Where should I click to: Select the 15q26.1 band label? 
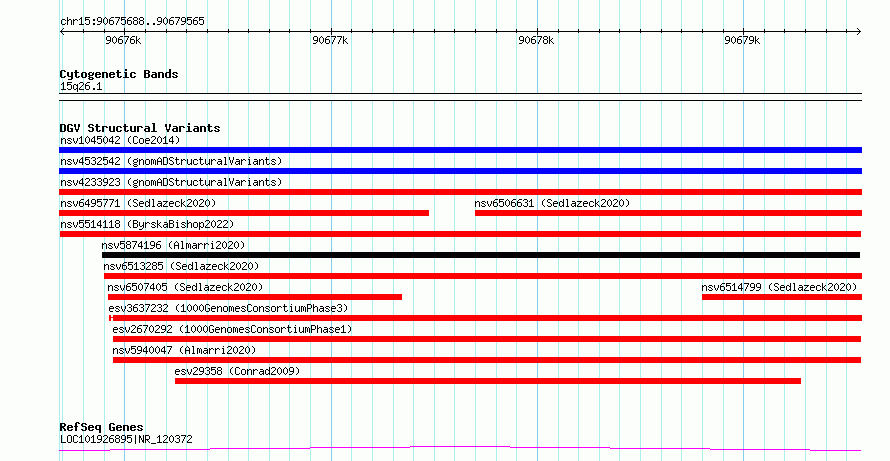click(81, 87)
